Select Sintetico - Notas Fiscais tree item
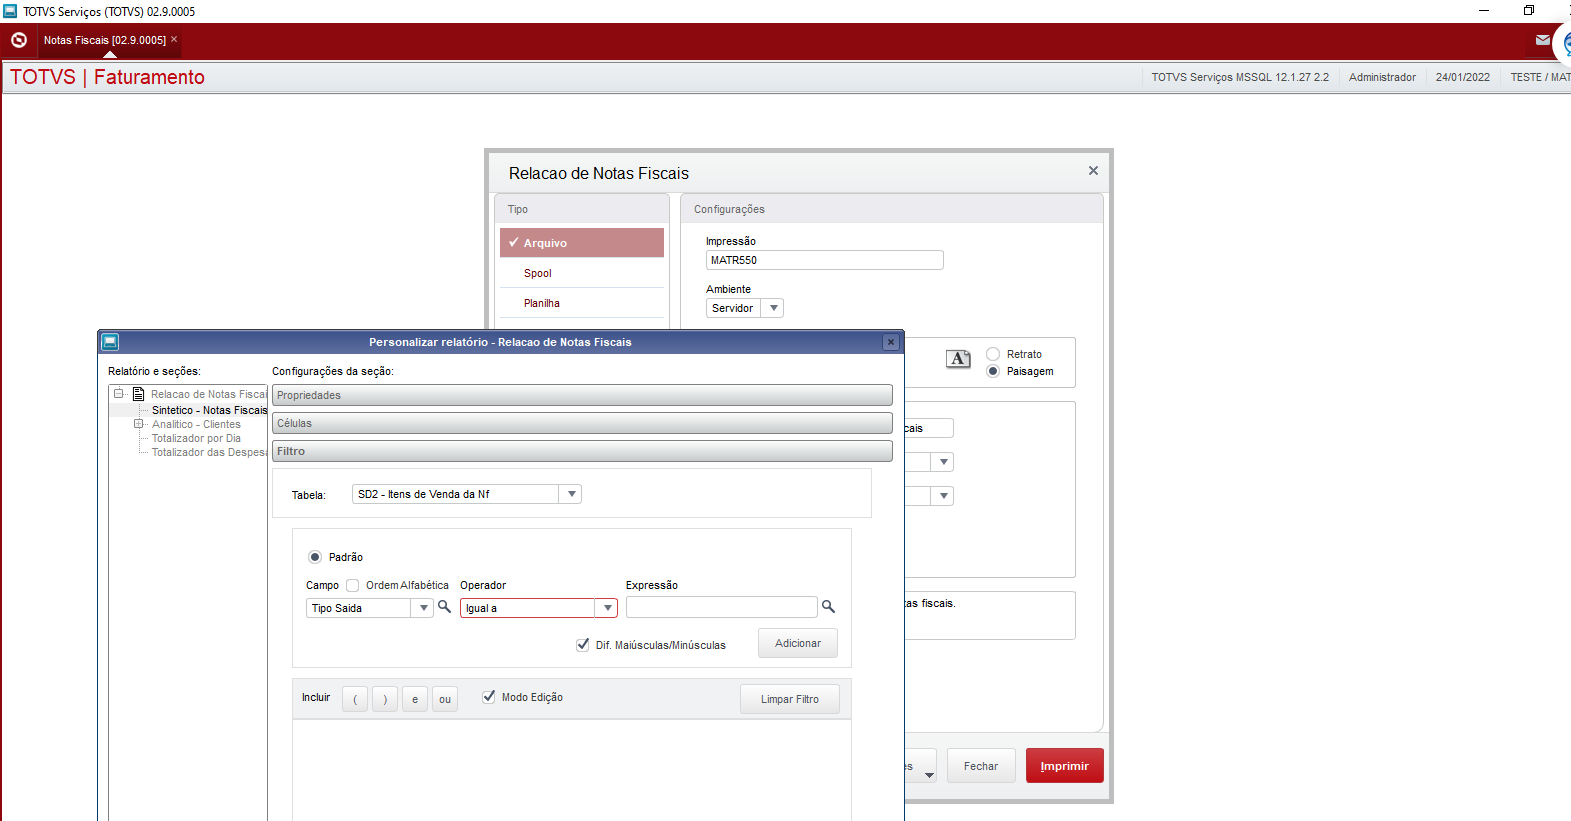This screenshot has height=821, width=1571. 209,410
